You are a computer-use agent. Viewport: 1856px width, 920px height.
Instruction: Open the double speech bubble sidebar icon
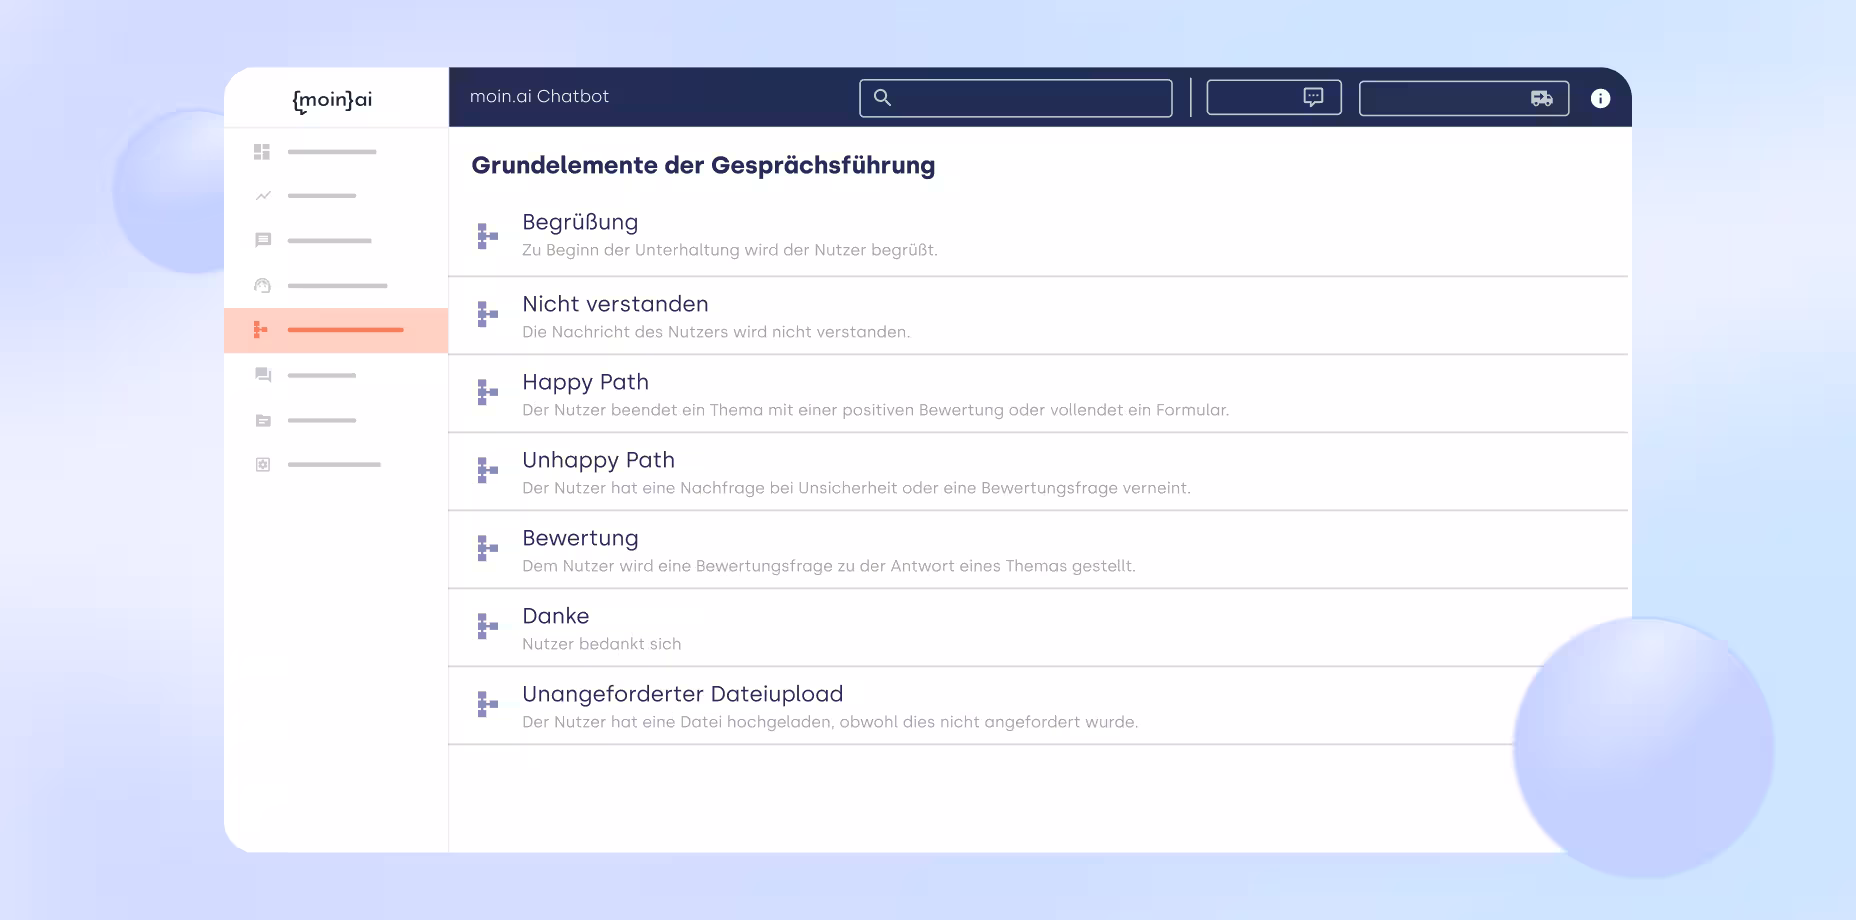point(263,375)
